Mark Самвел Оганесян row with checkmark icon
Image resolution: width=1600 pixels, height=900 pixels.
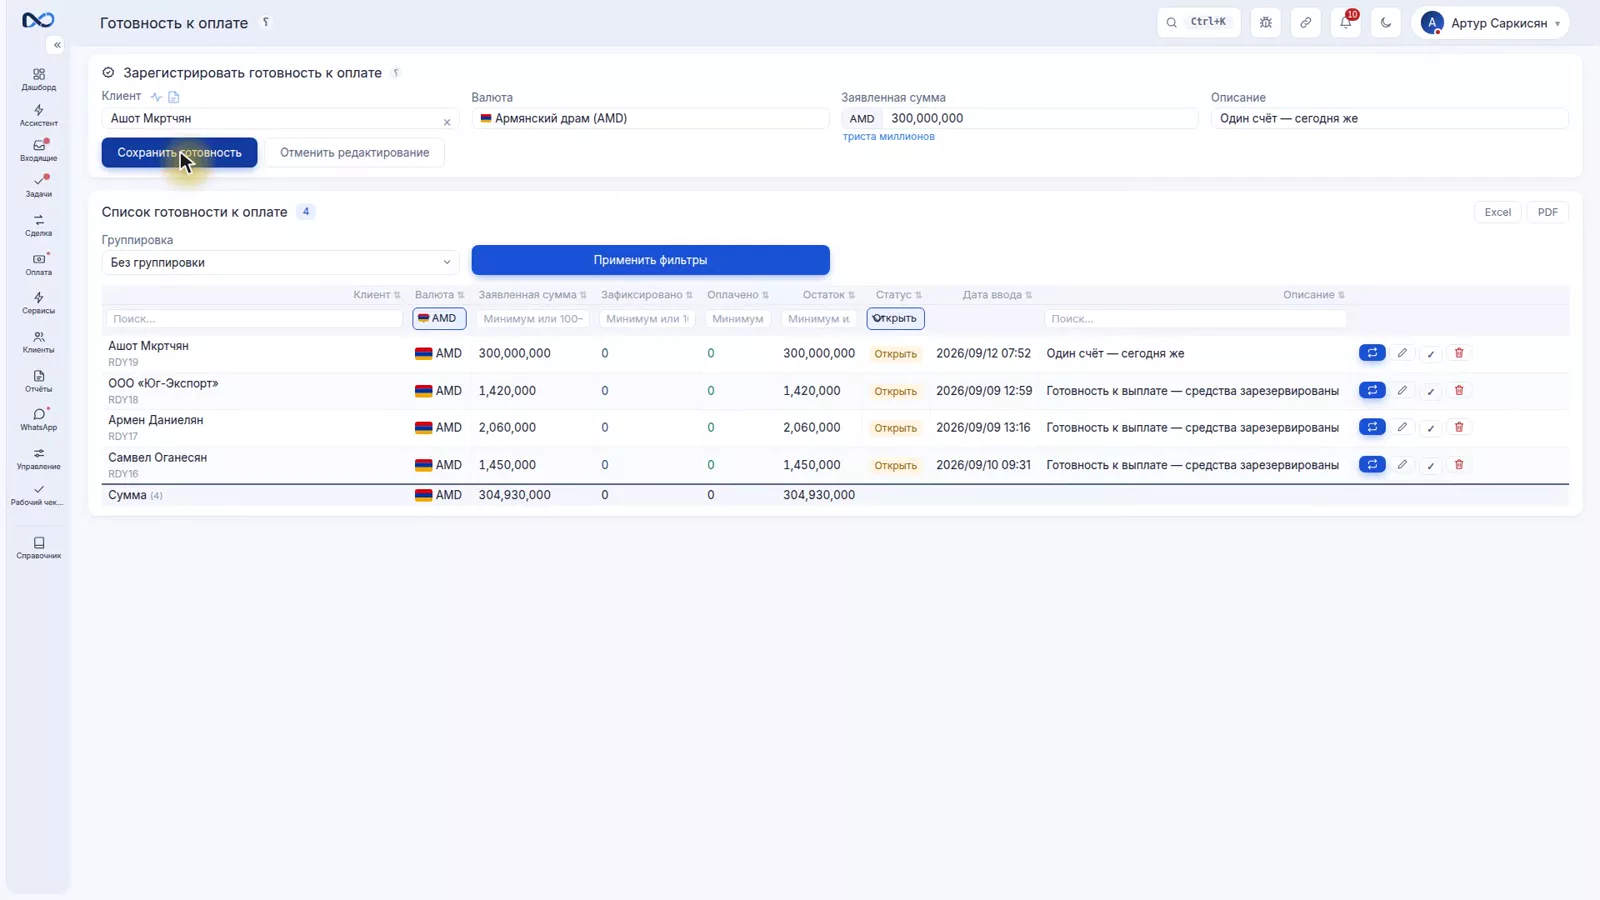click(1430, 465)
